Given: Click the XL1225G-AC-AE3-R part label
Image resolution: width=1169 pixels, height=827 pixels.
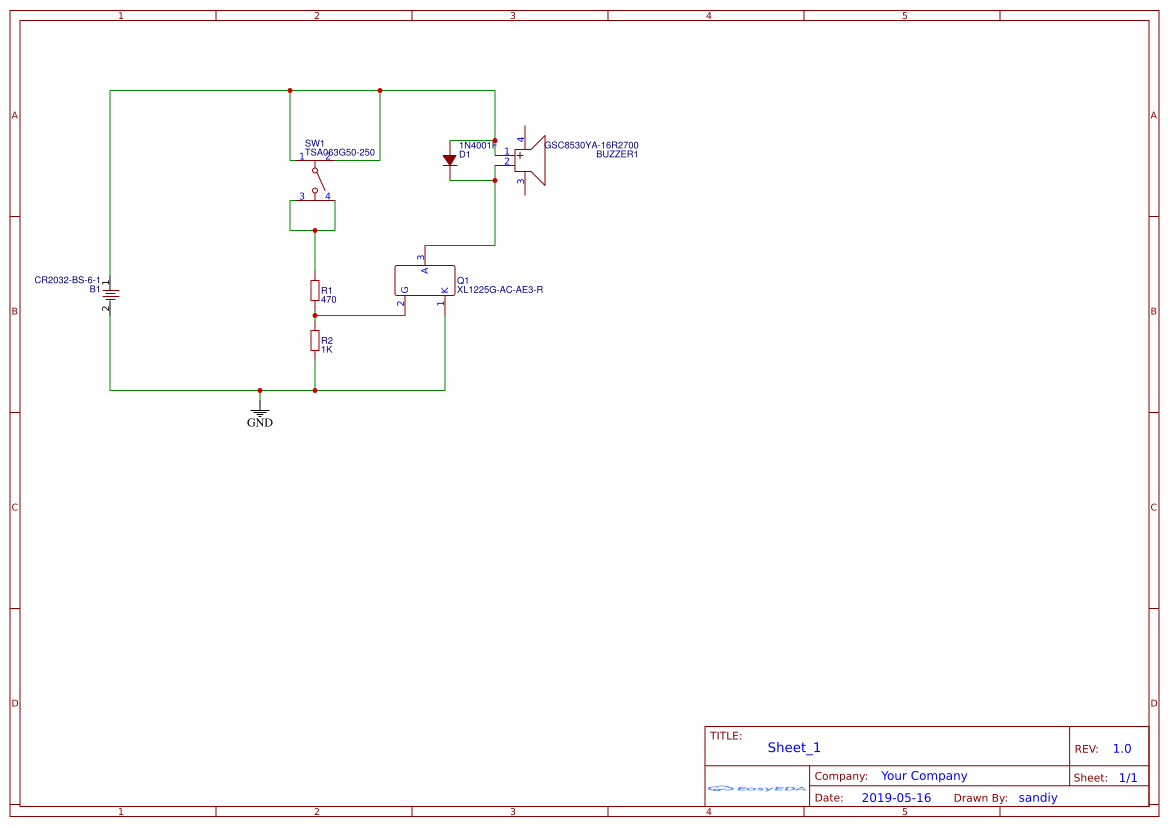Looking at the screenshot, I should point(500,290).
